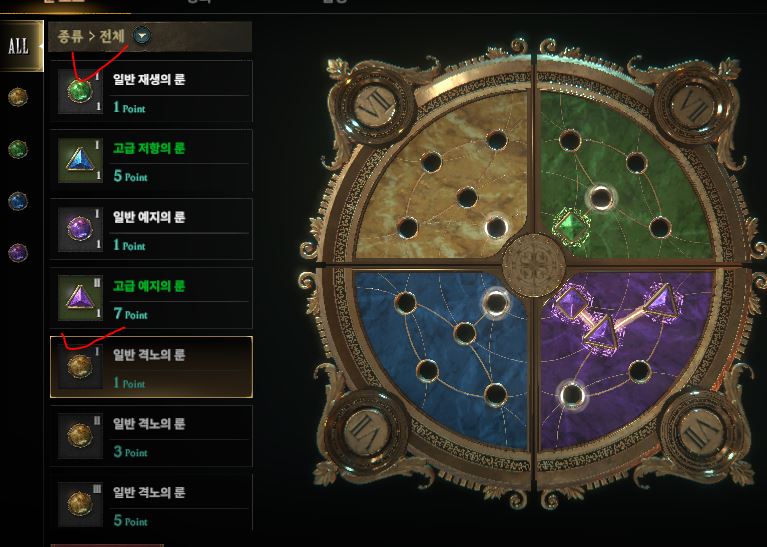Select the 고급 예지의 룬 7 Point entry

(151, 298)
